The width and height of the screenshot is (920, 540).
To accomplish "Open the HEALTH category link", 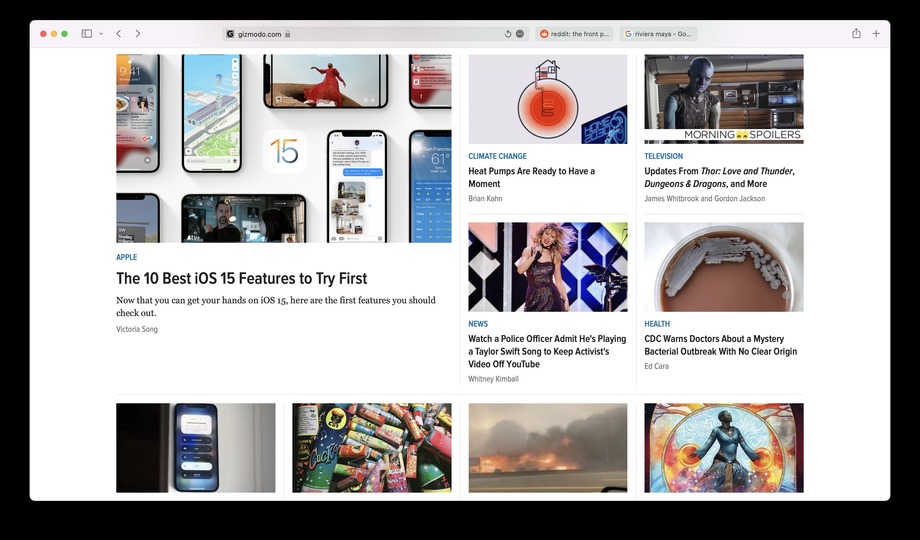I will coord(657,324).
